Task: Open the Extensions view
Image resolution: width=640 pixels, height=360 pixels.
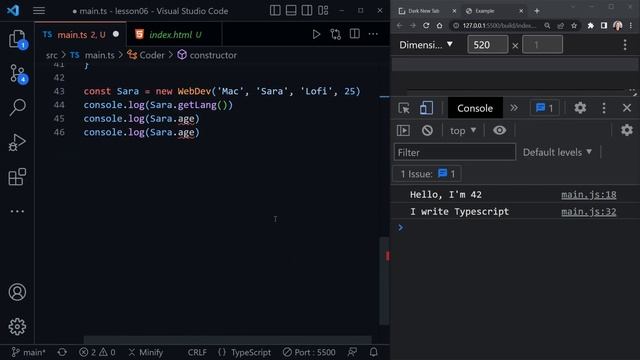Action: (17, 177)
